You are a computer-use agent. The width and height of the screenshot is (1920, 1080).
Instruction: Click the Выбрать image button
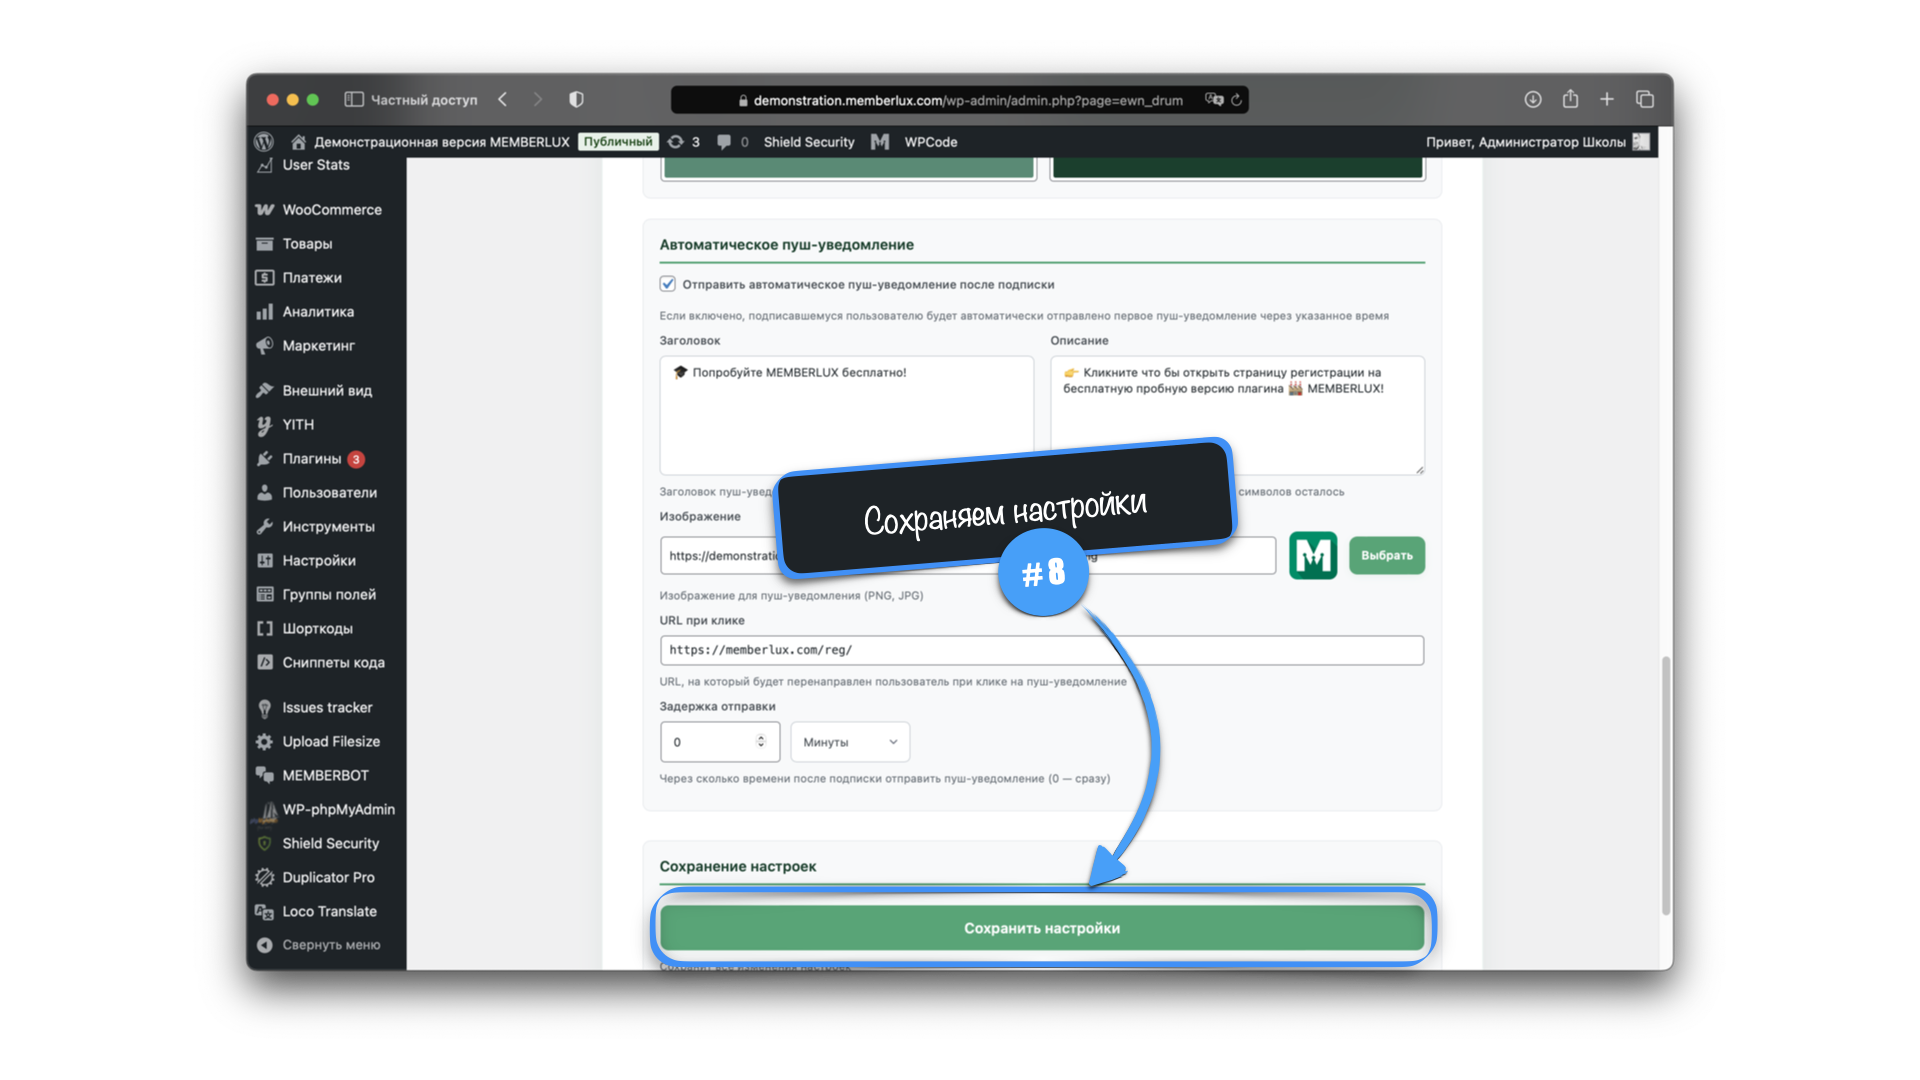tap(1386, 555)
